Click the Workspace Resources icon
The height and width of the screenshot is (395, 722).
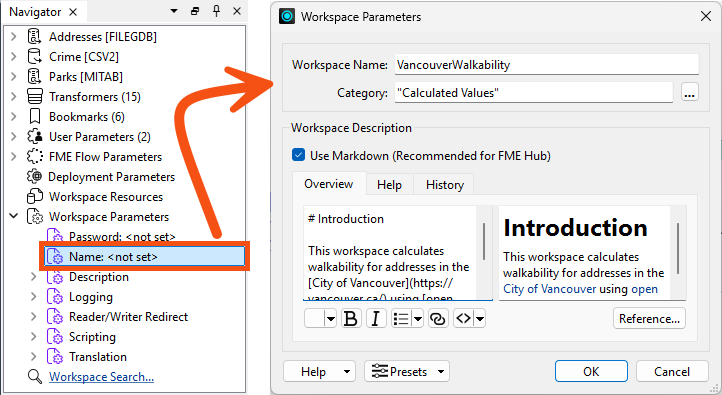[35, 197]
